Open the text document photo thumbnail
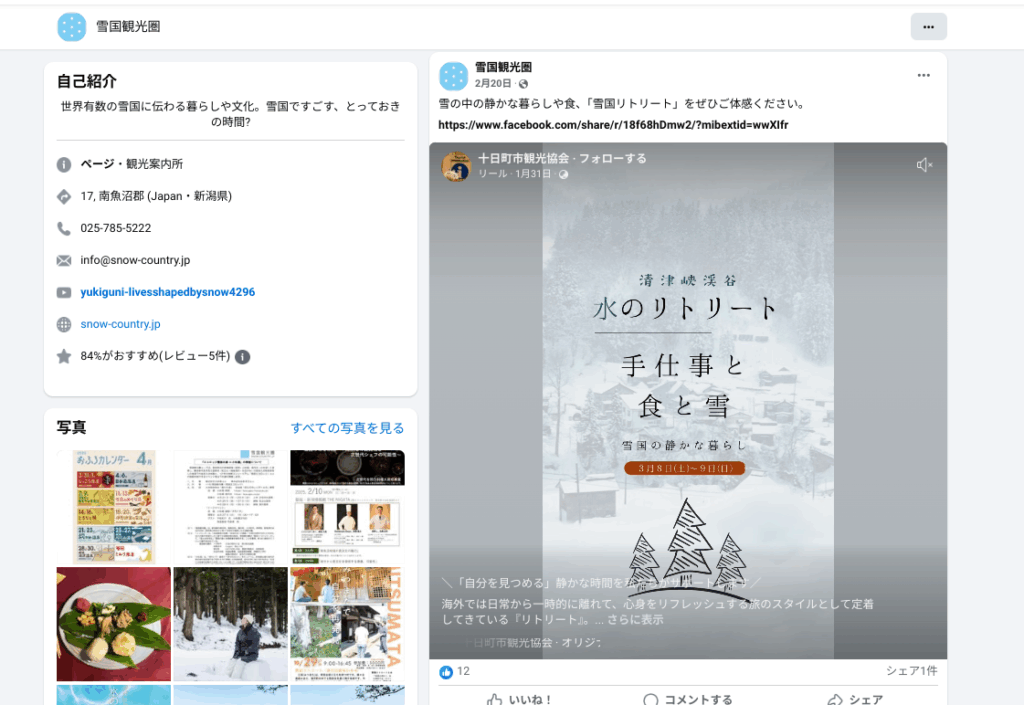The image size is (1024, 705). click(231, 507)
